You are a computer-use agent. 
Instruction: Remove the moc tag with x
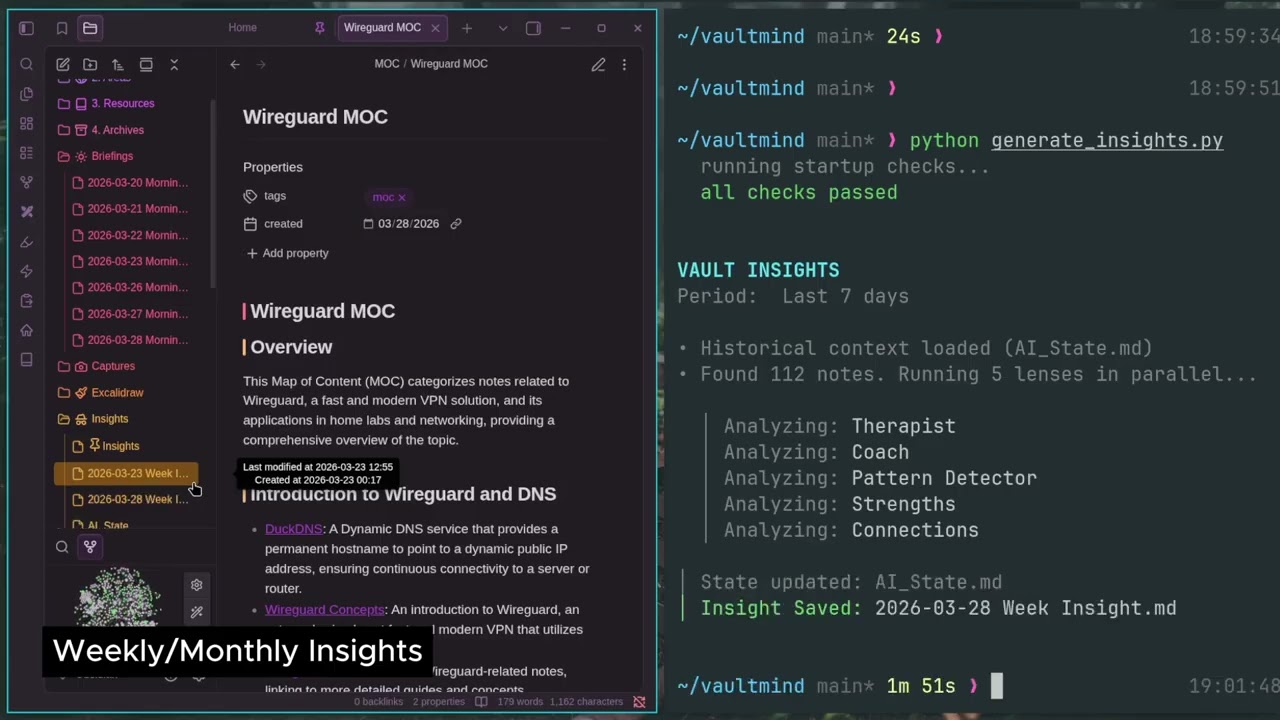tap(402, 197)
